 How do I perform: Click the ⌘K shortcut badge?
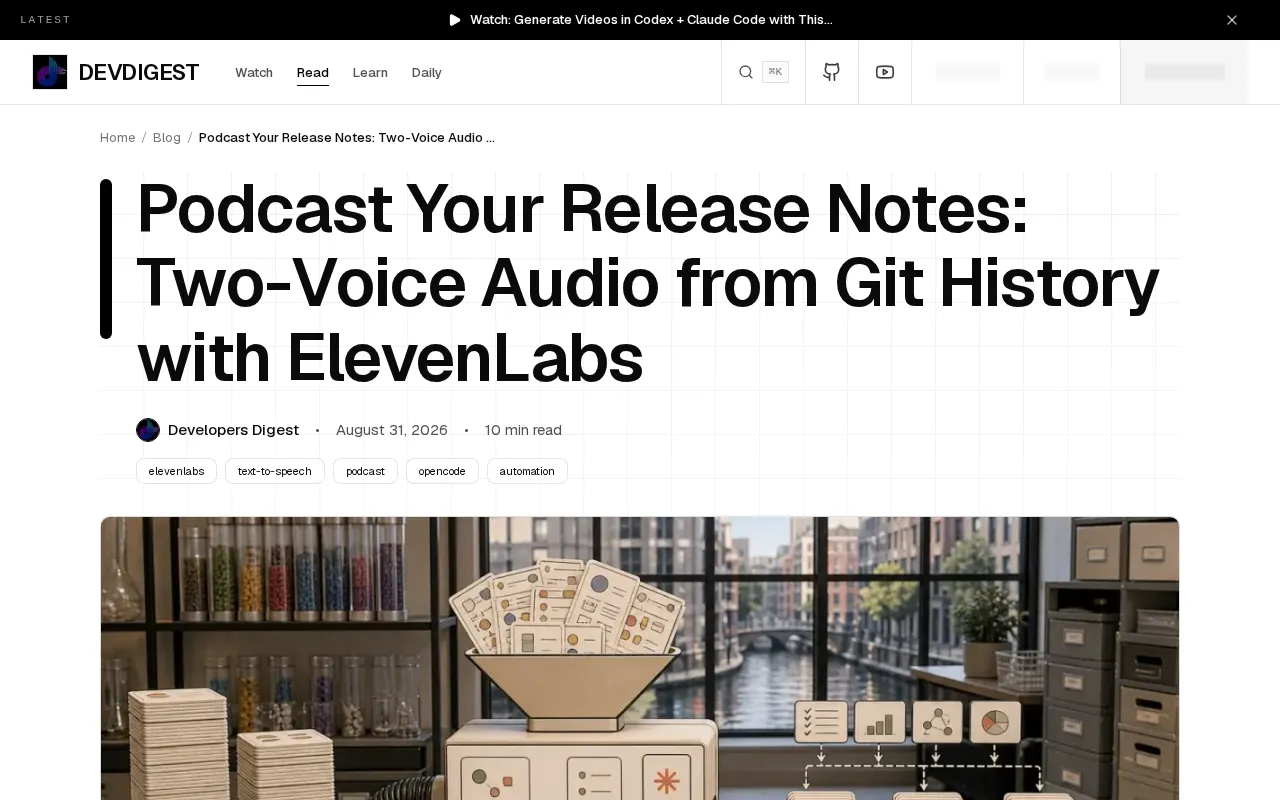(x=775, y=72)
